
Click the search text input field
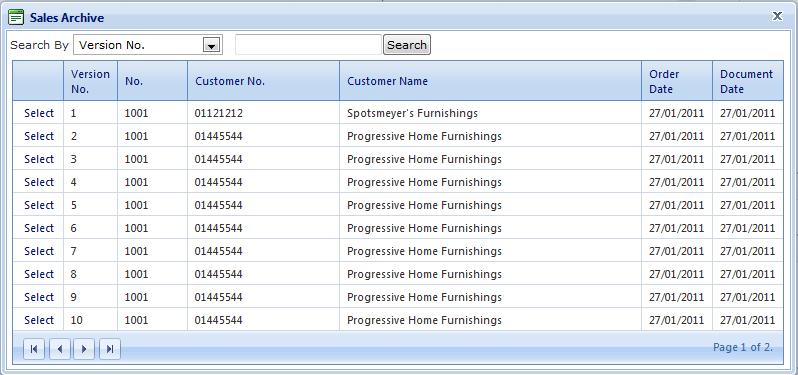(x=308, y=45)
